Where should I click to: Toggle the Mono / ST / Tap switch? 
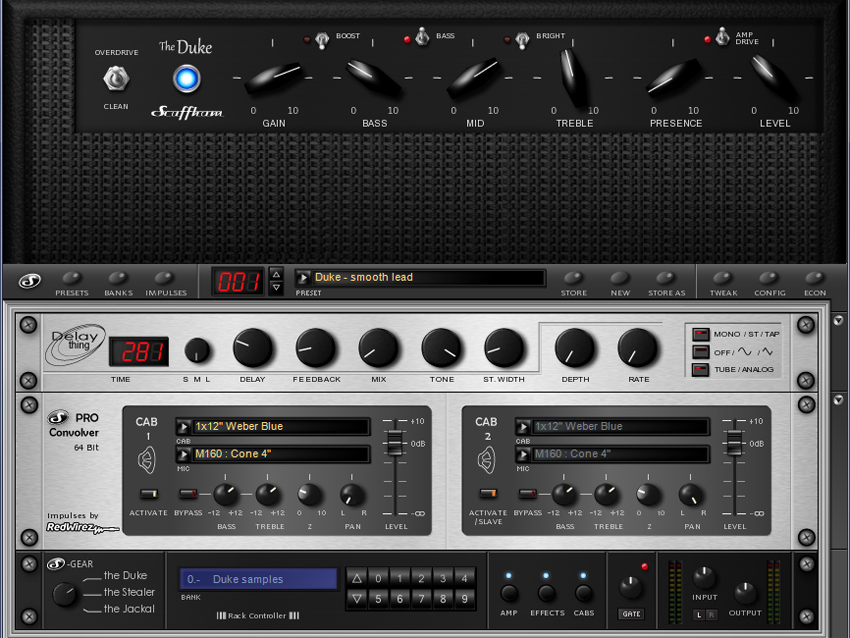(x=700, y=334)
